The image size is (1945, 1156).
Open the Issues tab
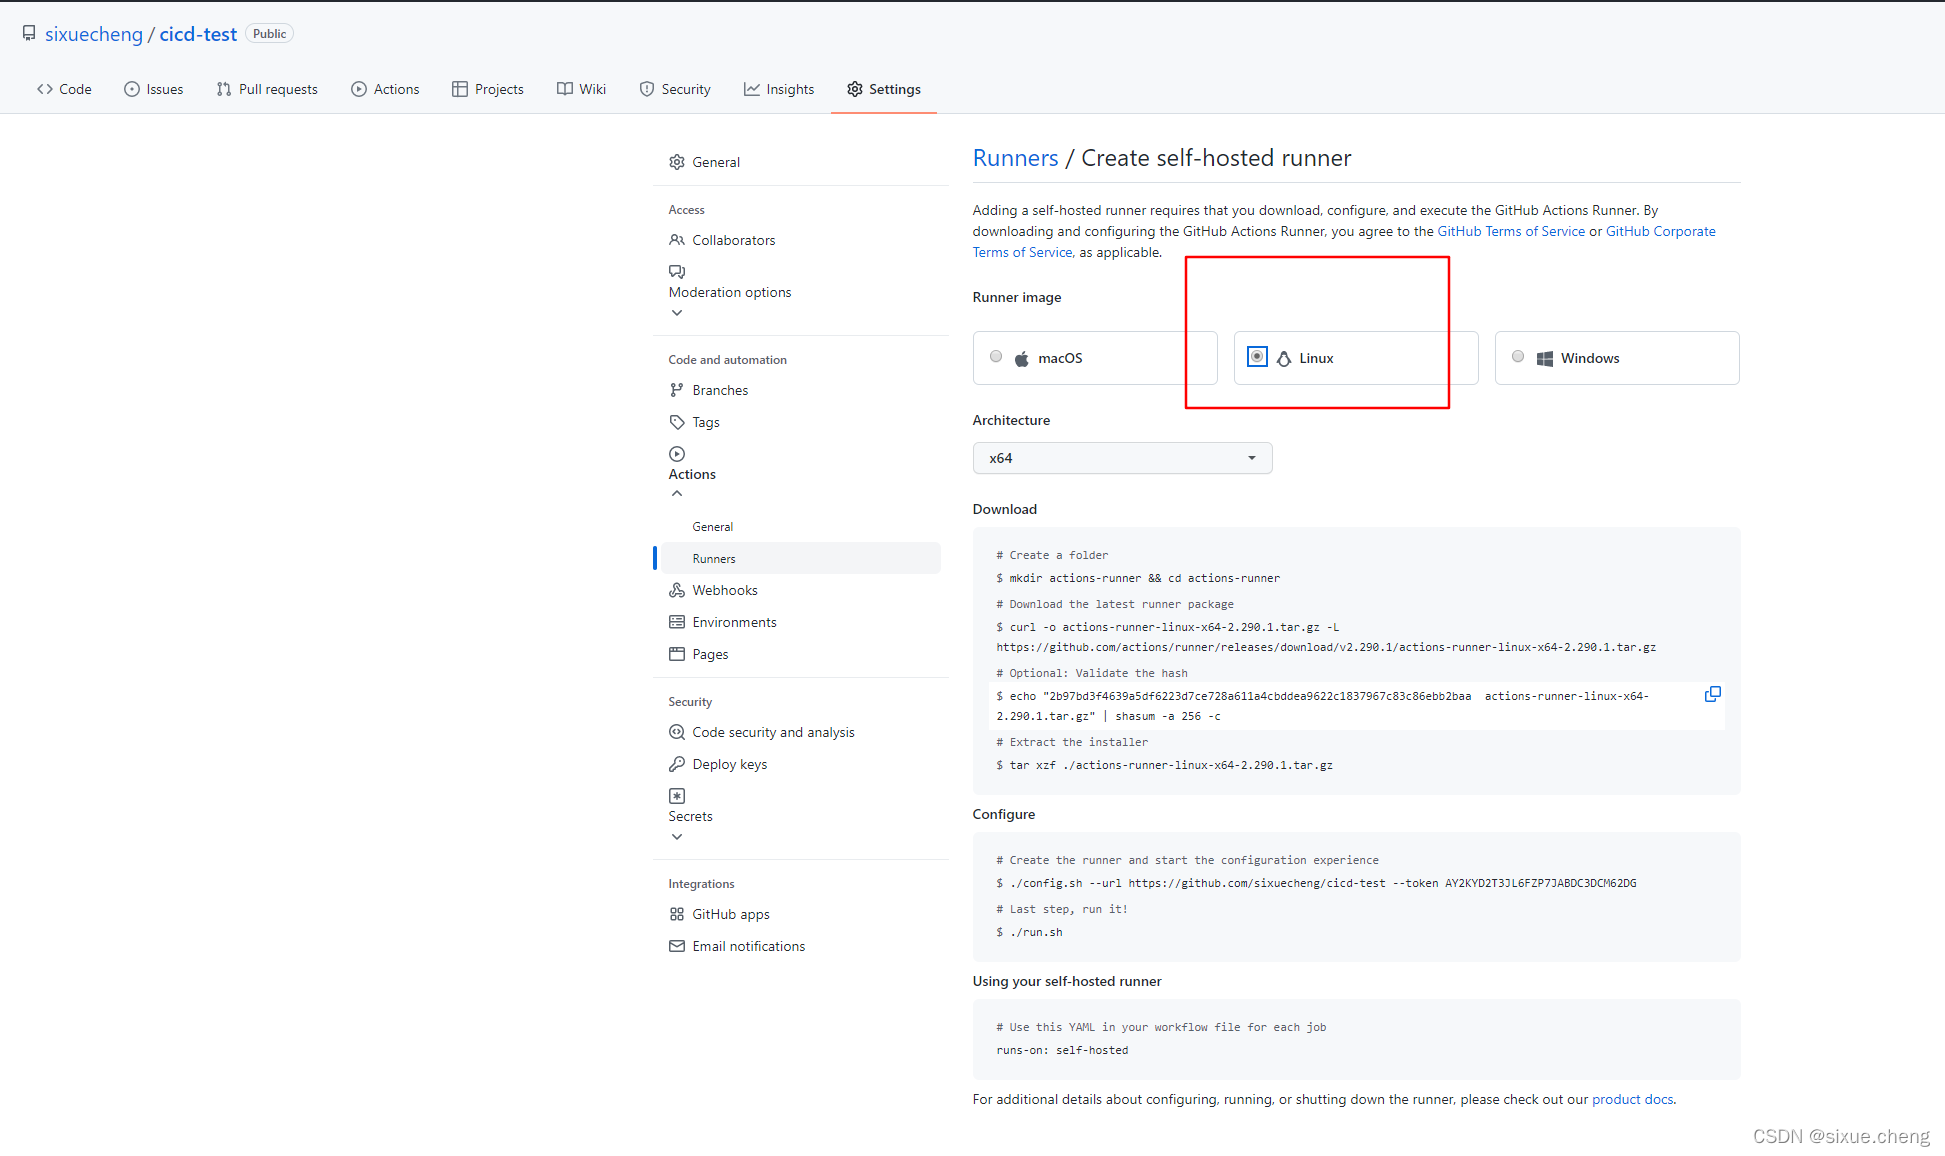[154, 89]
